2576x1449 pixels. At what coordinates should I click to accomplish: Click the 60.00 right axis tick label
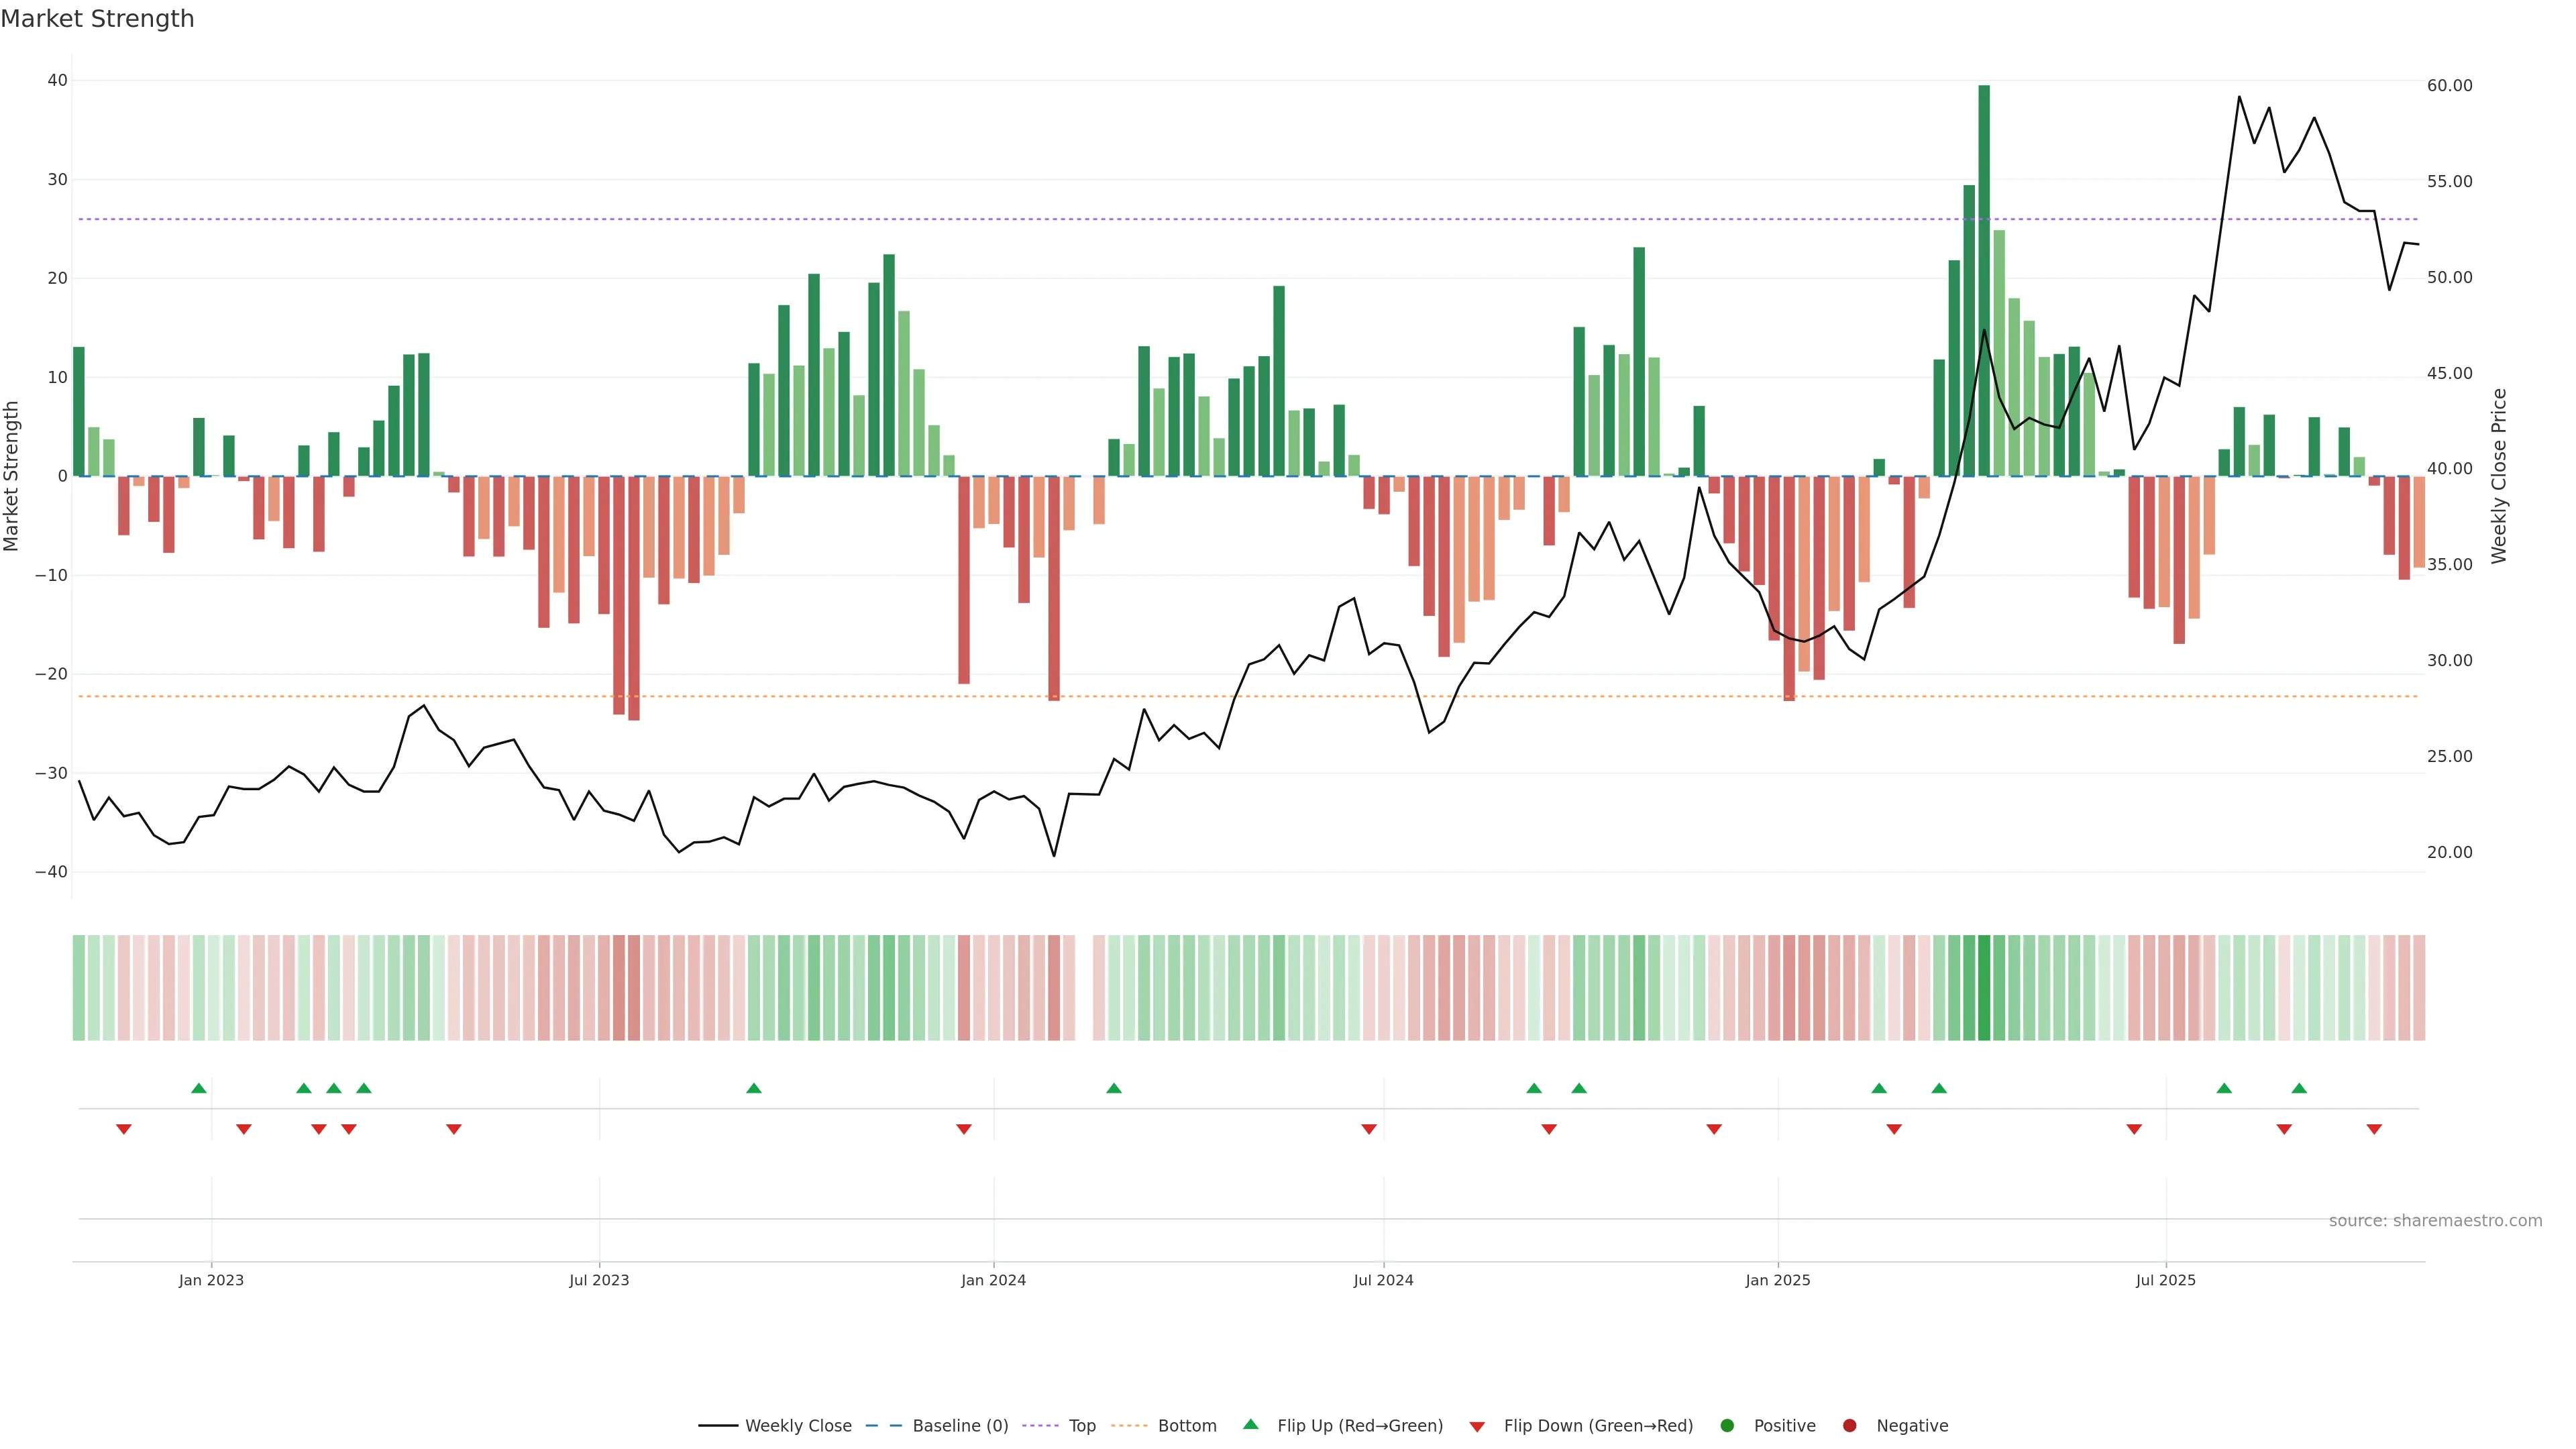coord(2449,86)
